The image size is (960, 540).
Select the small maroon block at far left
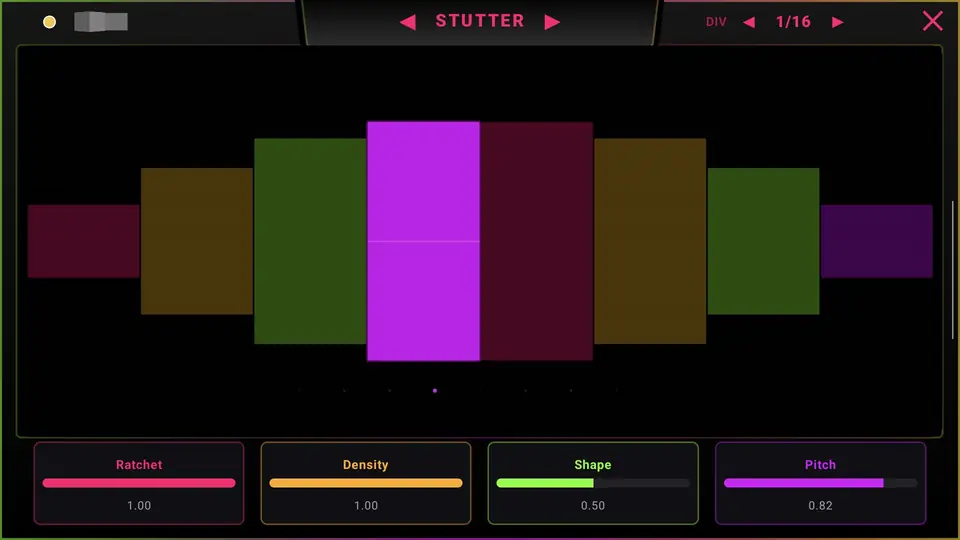point(84,241)
